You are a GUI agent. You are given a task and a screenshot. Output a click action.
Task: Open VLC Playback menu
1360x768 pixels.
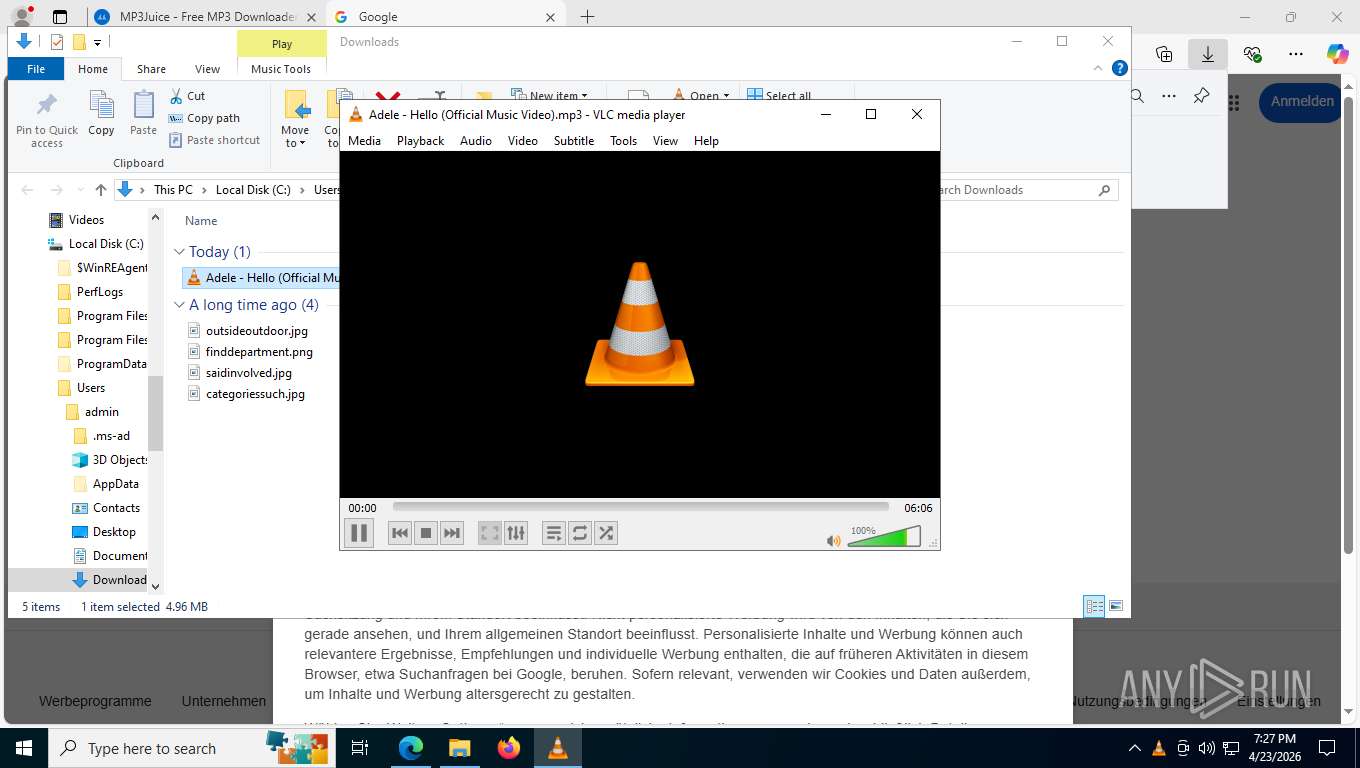(420, 141)
